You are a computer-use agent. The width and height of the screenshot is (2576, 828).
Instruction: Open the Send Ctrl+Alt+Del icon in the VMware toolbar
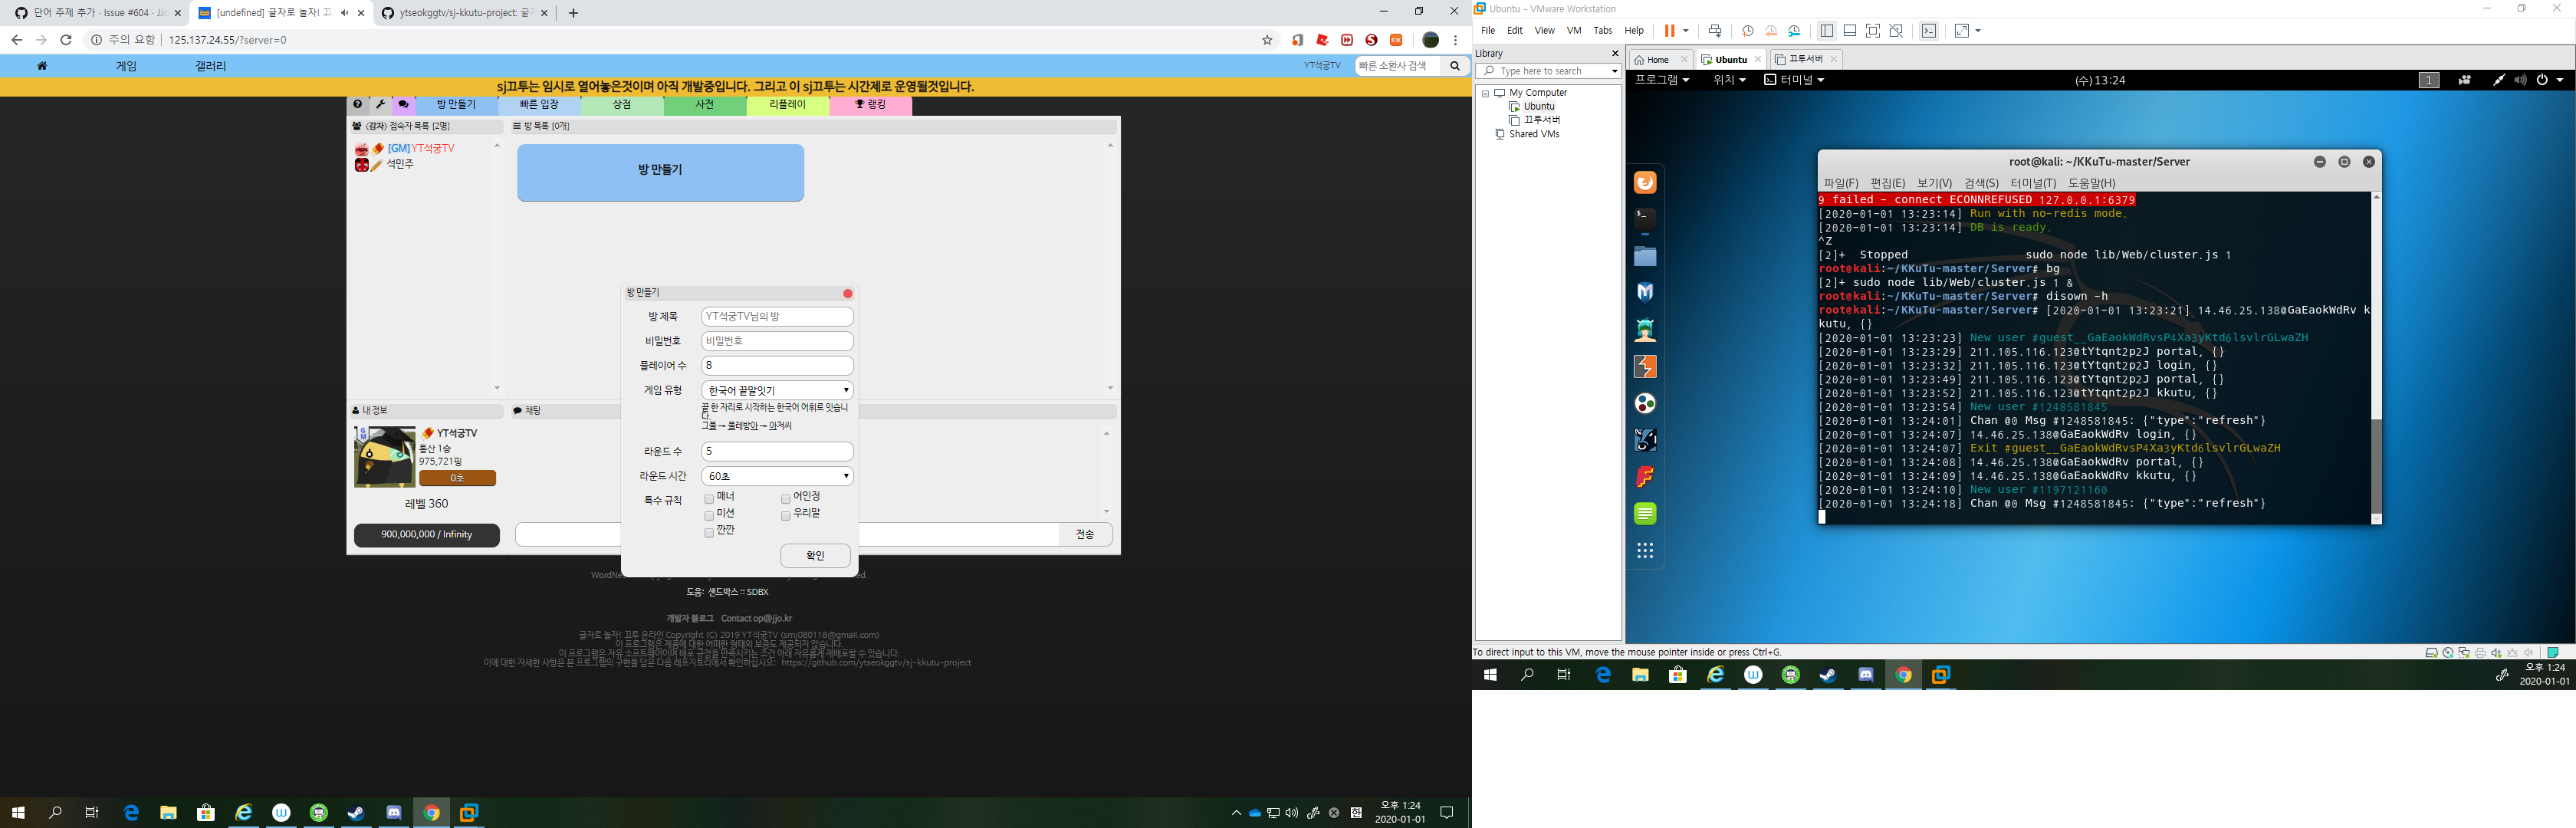coord(1715,31)
